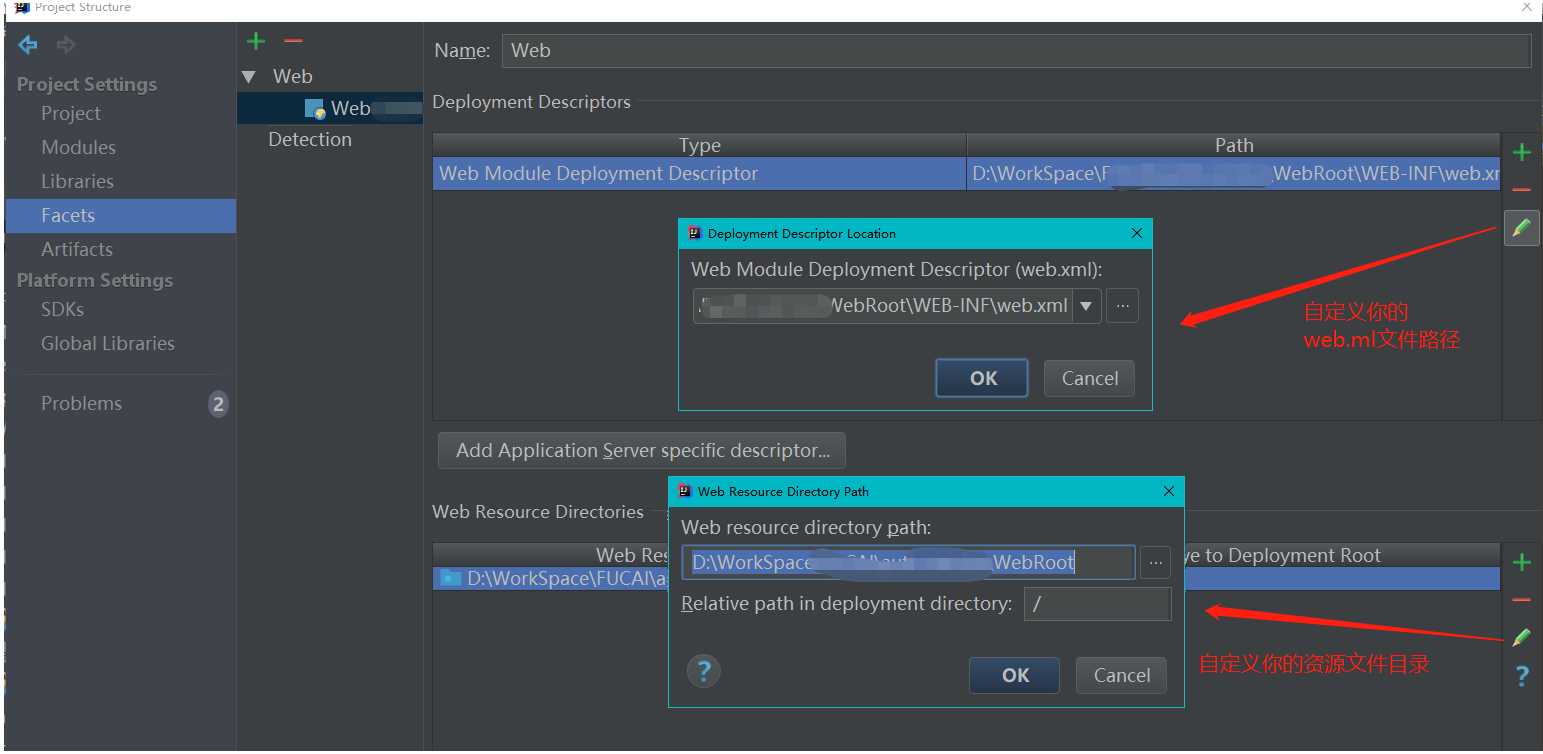Open Artifacts settings section
1543x754 pixels.
[x=76, y=249]
